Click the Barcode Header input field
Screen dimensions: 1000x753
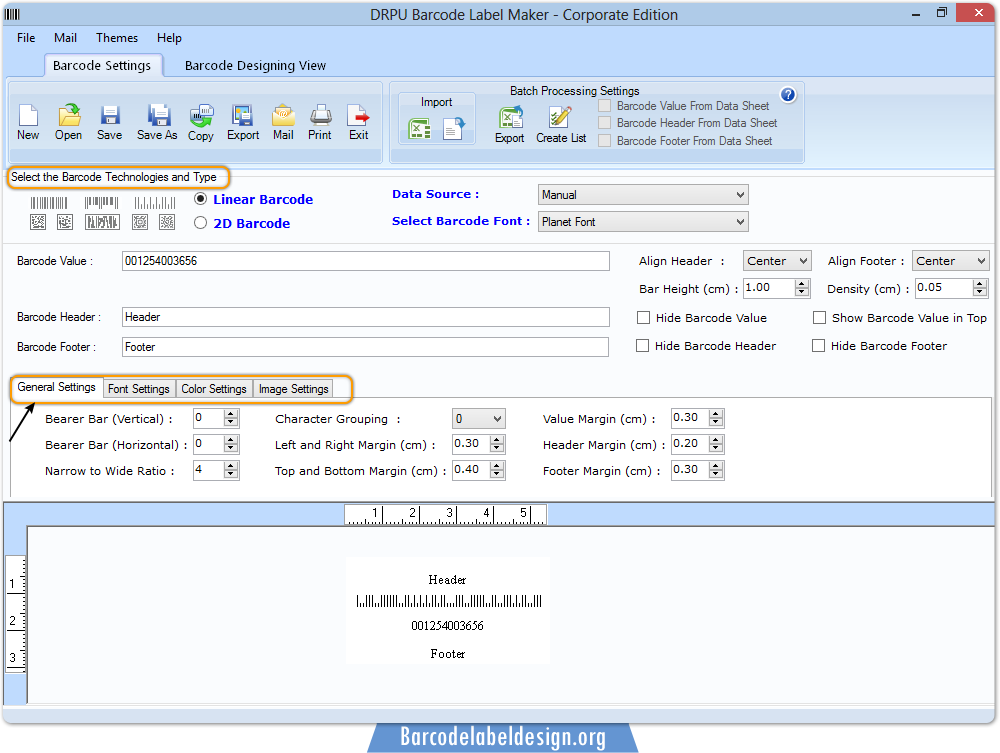pyautogui.click(x=365, y=317)
